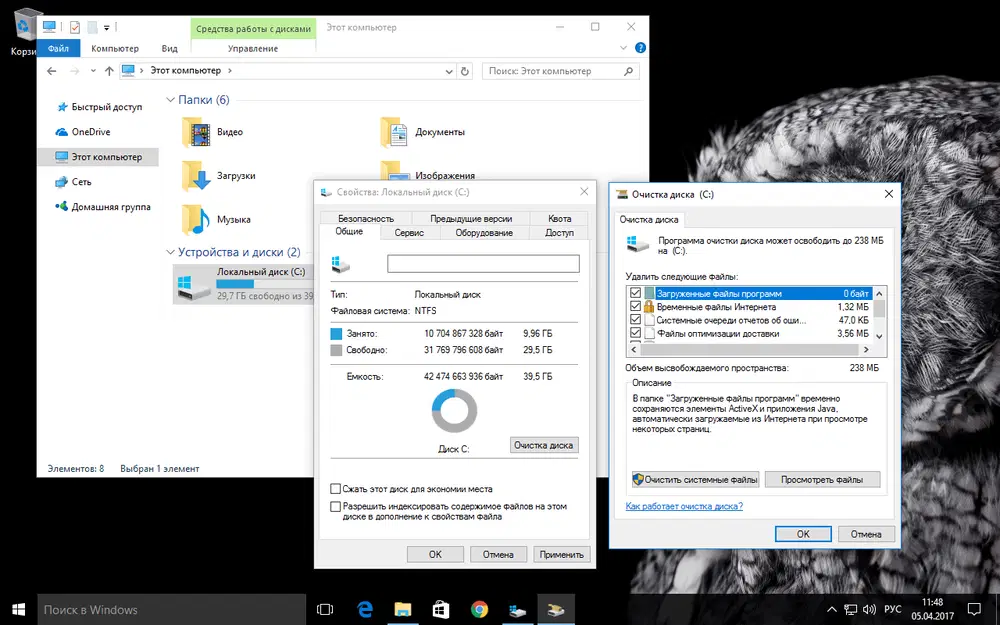This screenshot has width=1000, height=625.
Task: Click the Disk Cleanup taskbar icon
Action: point(555,610)
